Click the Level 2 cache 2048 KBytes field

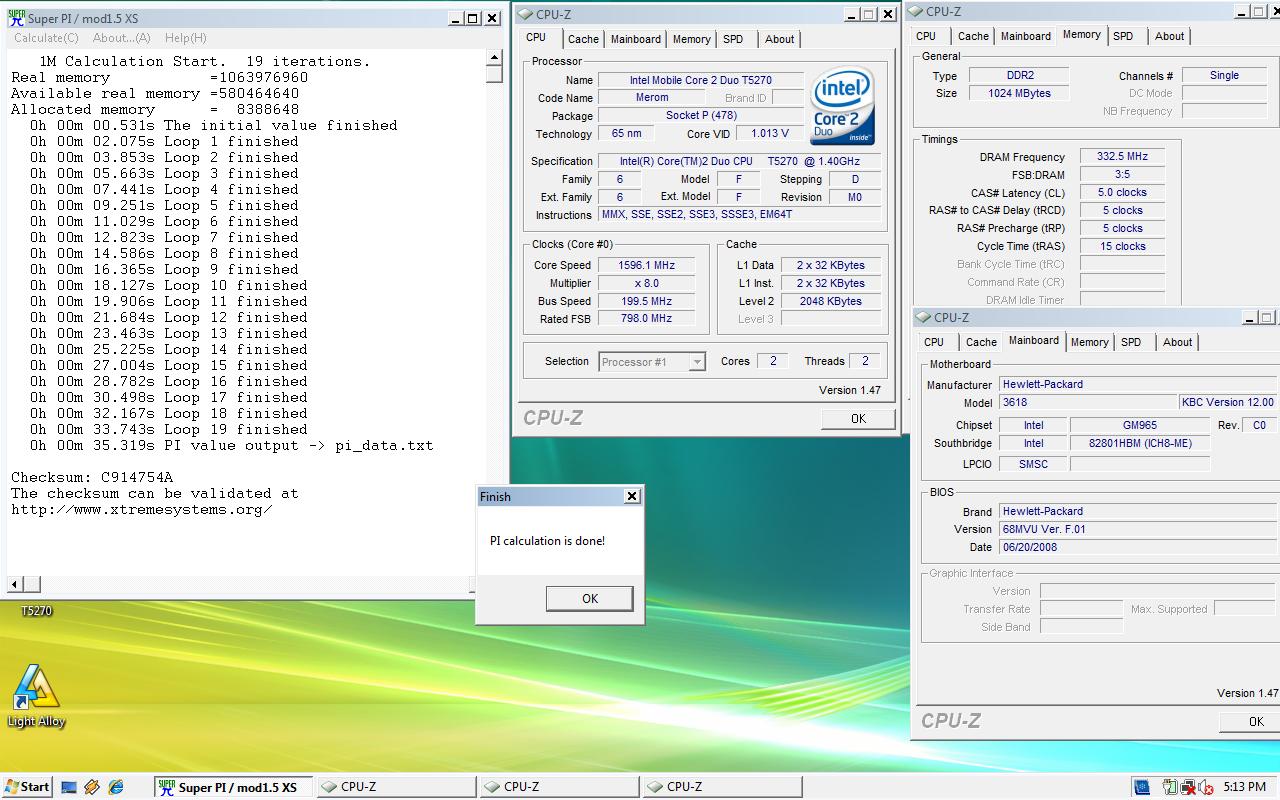pyautogui.click(x=830, y=301)
